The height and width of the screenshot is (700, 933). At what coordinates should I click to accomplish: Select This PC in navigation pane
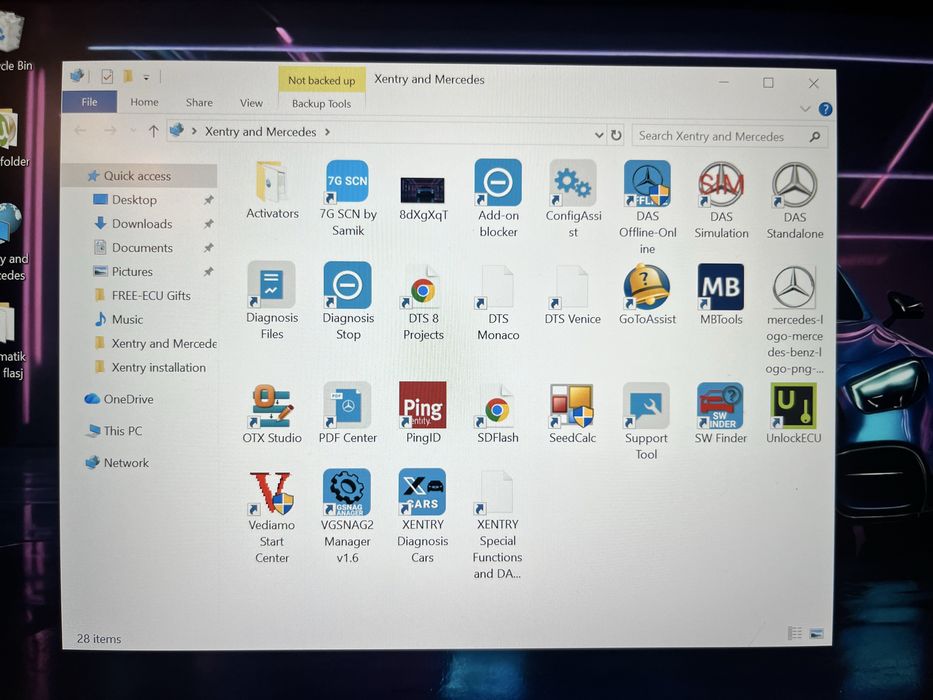click(123, 430)
